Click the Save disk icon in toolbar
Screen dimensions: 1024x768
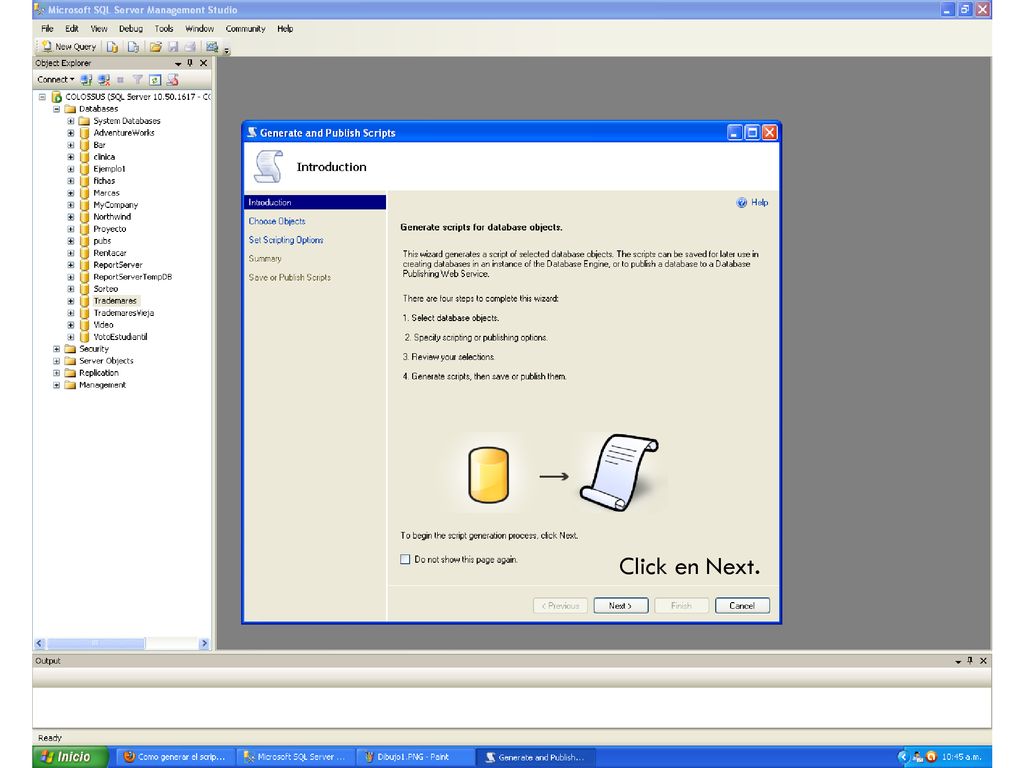(173, 46)
